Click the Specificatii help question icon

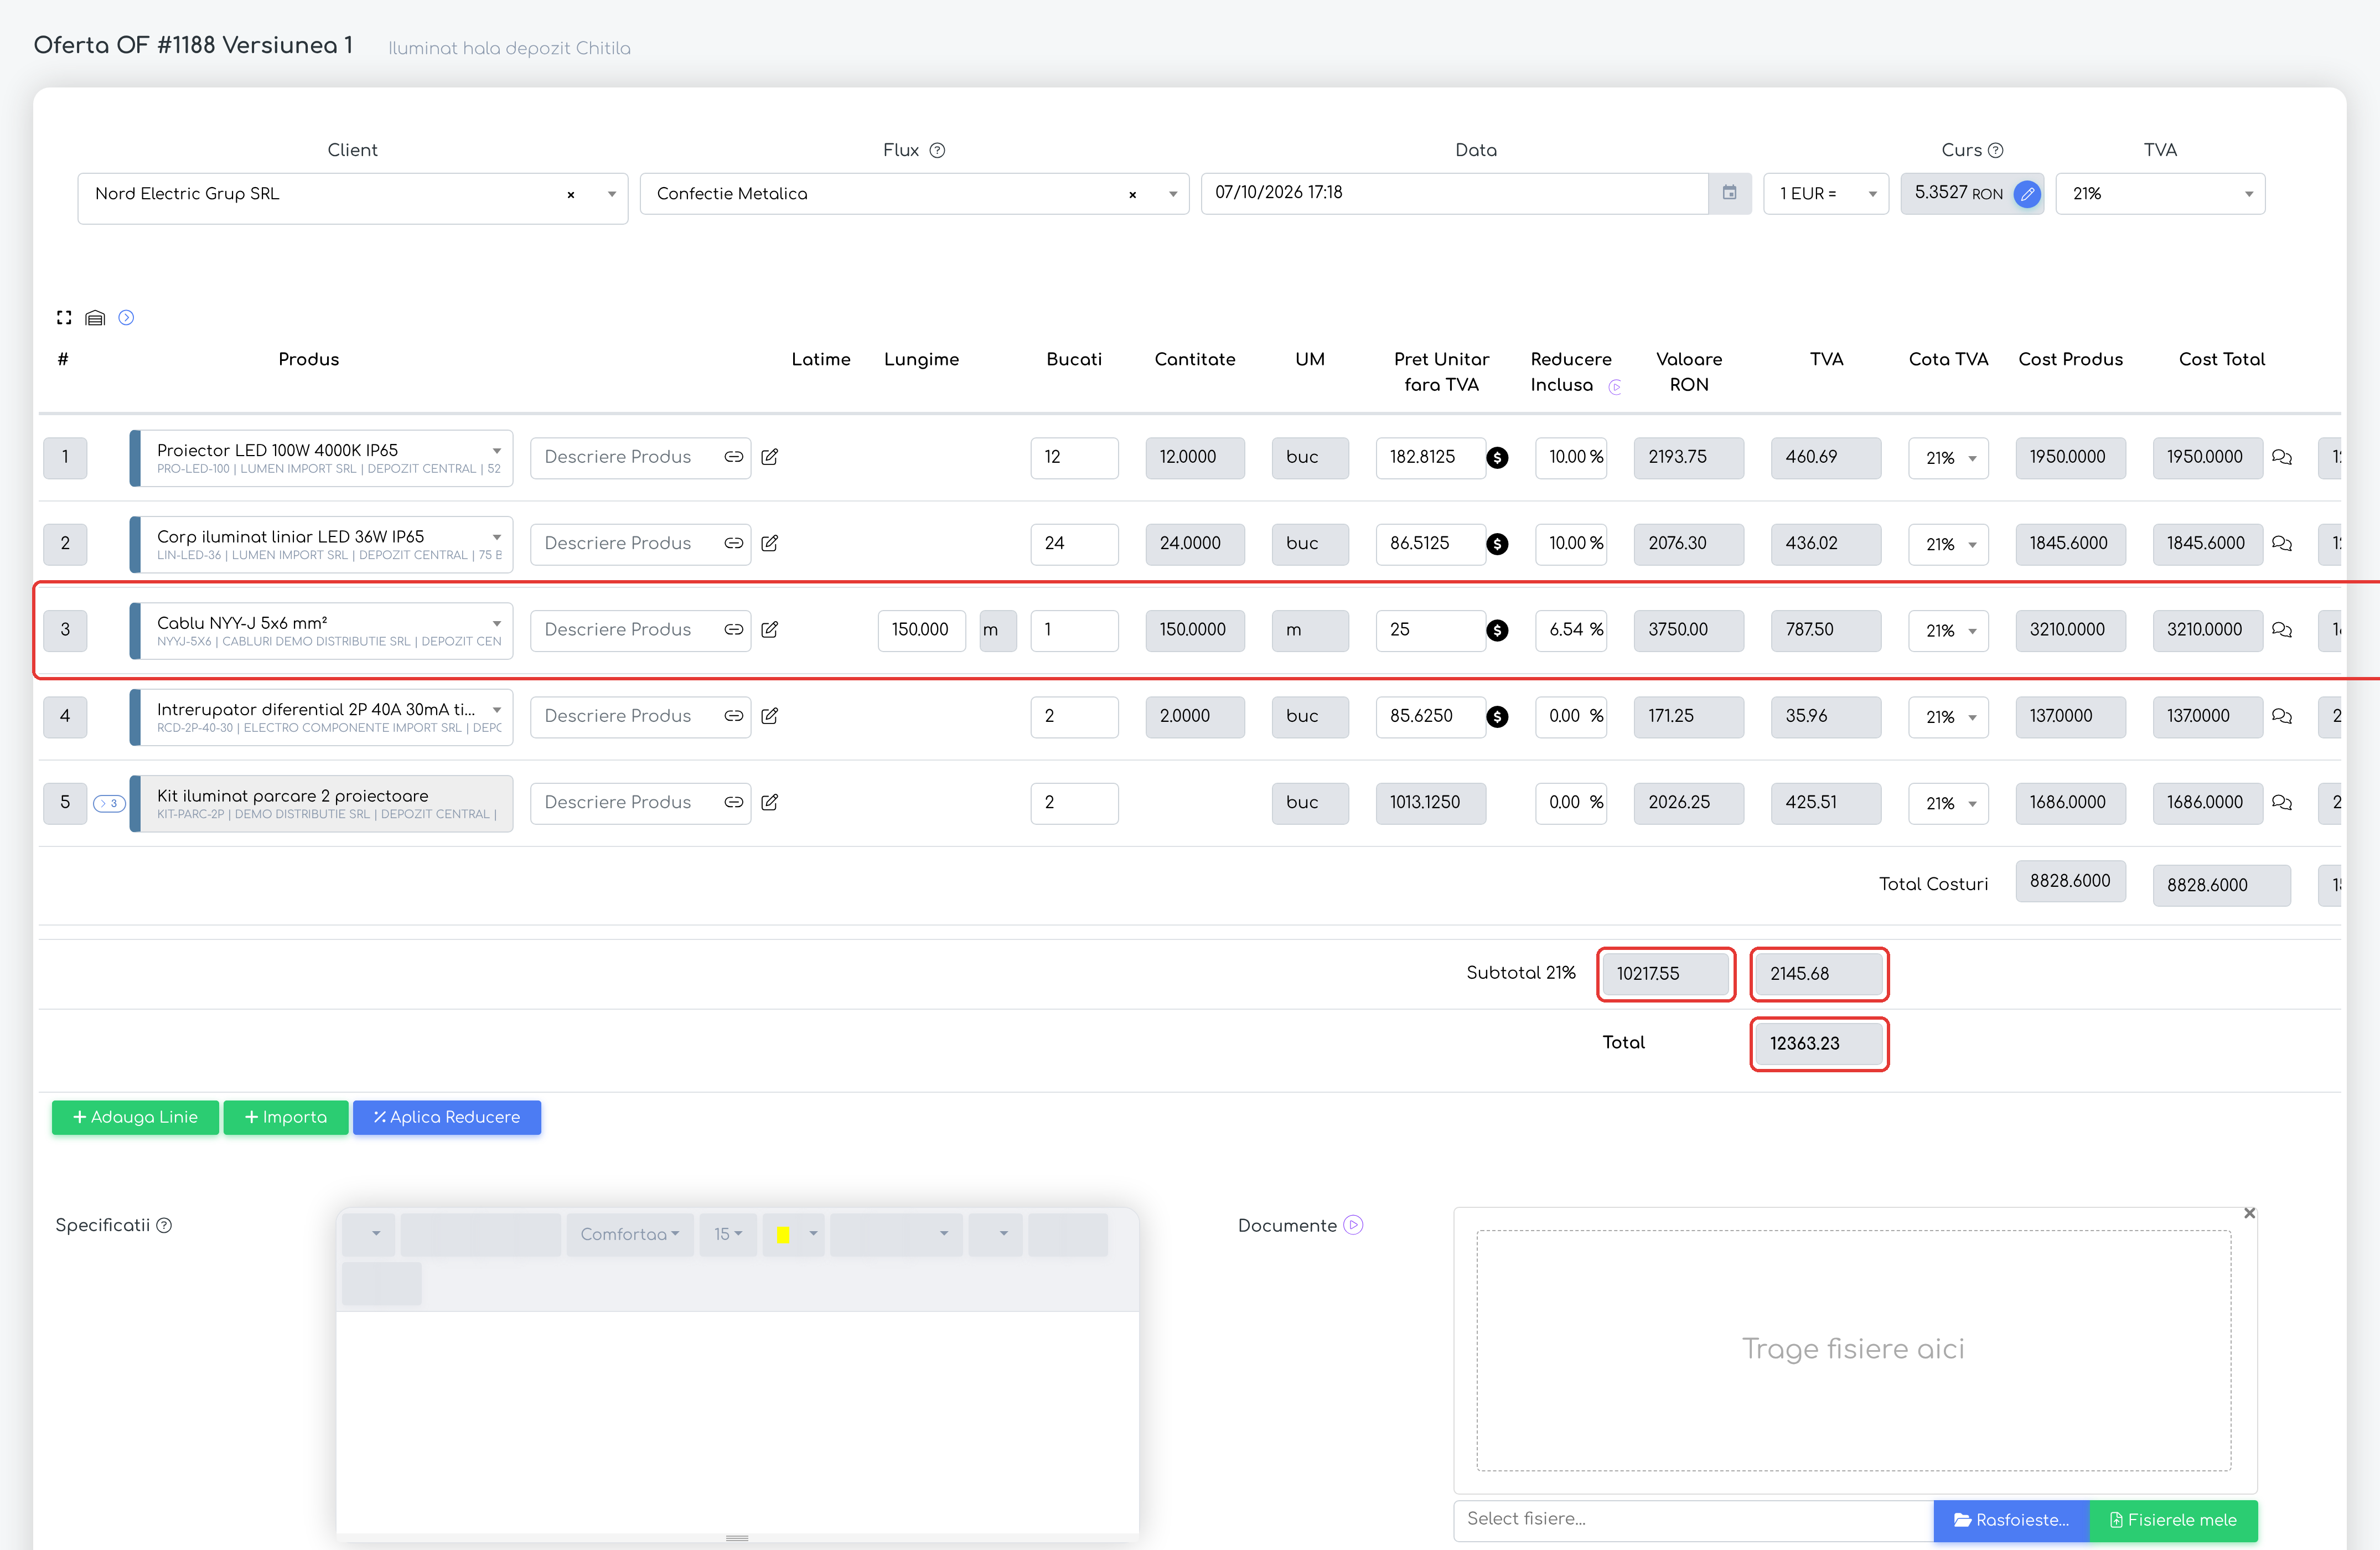pyautogui.click(x=164, y=1225)
